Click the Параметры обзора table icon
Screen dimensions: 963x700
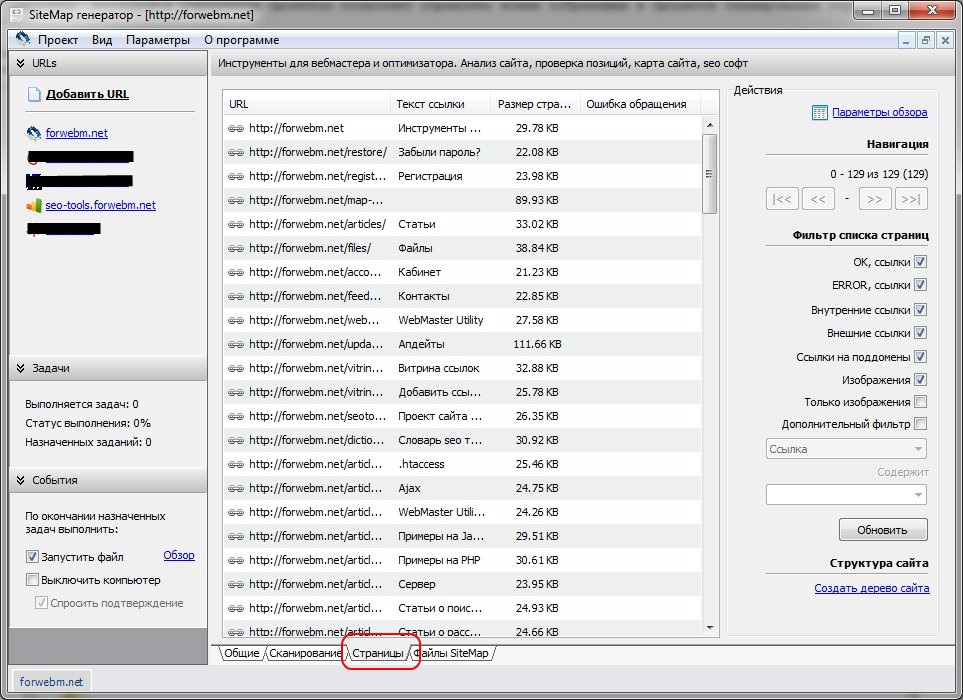click(820, 113)
